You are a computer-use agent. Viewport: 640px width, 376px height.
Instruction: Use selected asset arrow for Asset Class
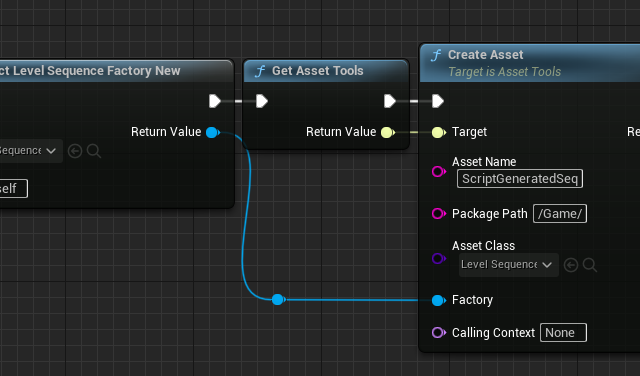coord(571,265)
